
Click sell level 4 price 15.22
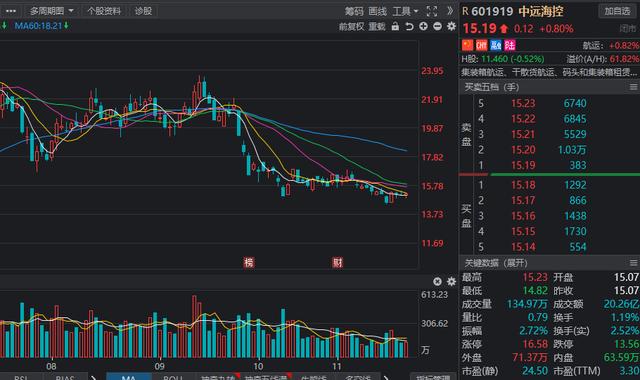coord(523,119)
